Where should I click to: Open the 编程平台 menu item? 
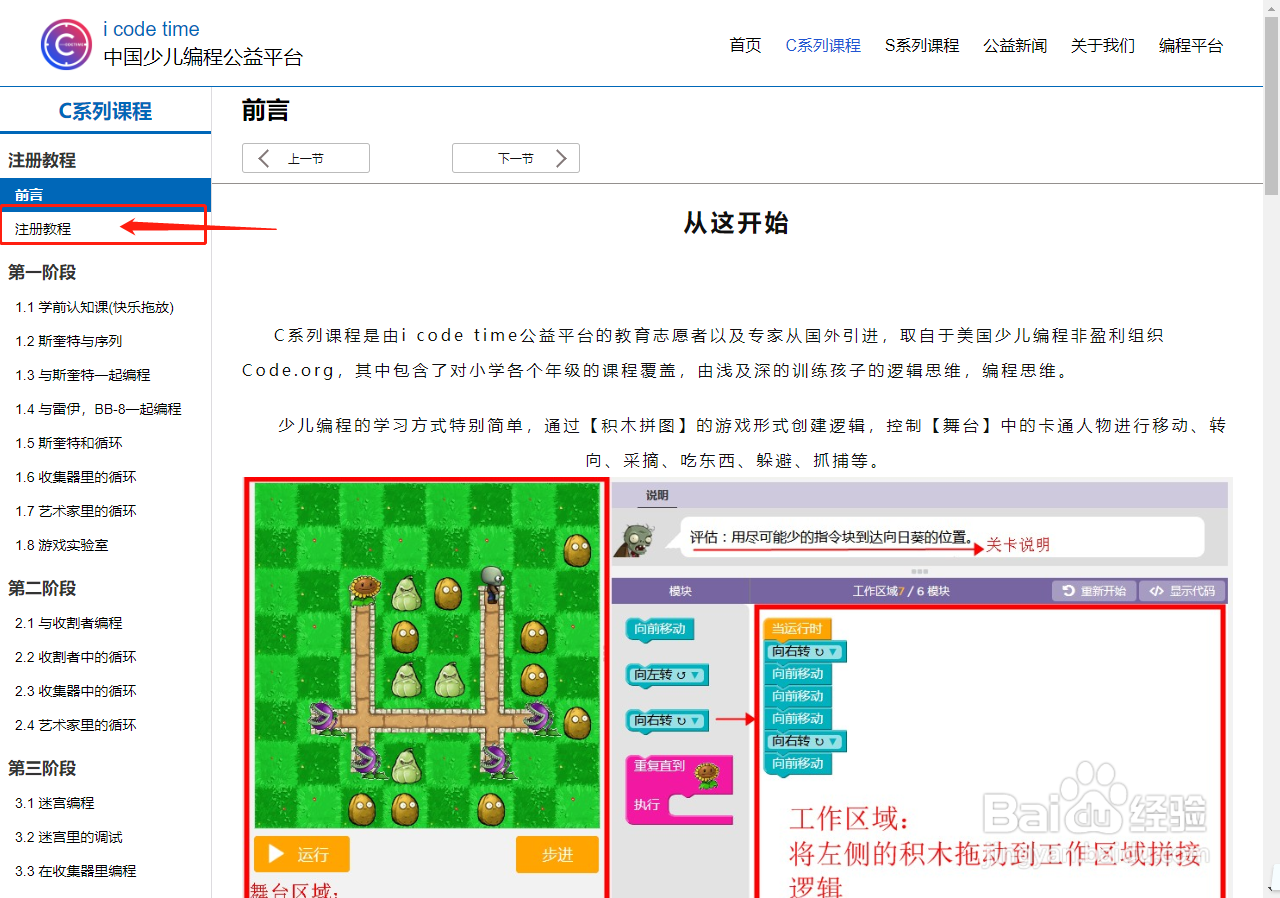click(1191, 45)
